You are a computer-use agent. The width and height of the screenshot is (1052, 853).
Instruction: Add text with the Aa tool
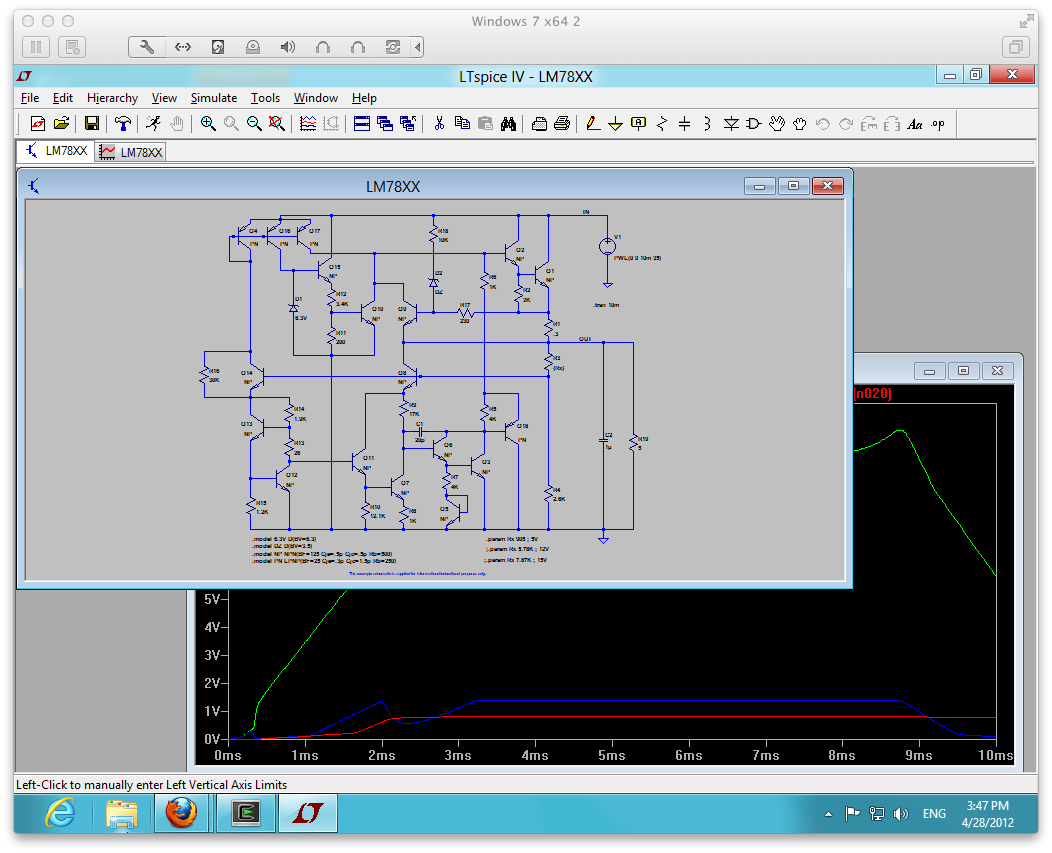[x=915, y=123]
